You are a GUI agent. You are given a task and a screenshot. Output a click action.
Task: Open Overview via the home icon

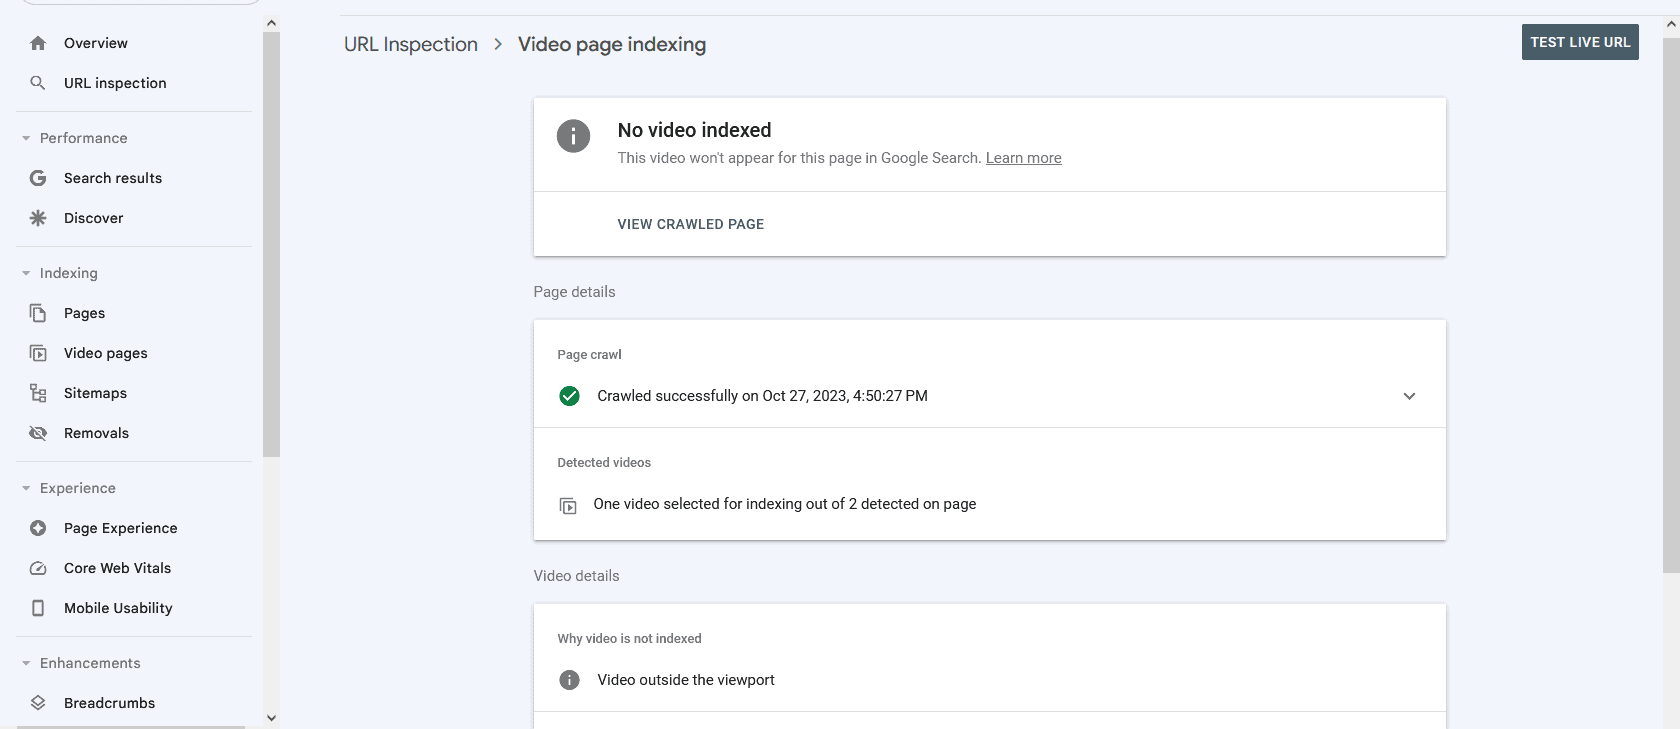click(38, 43)
